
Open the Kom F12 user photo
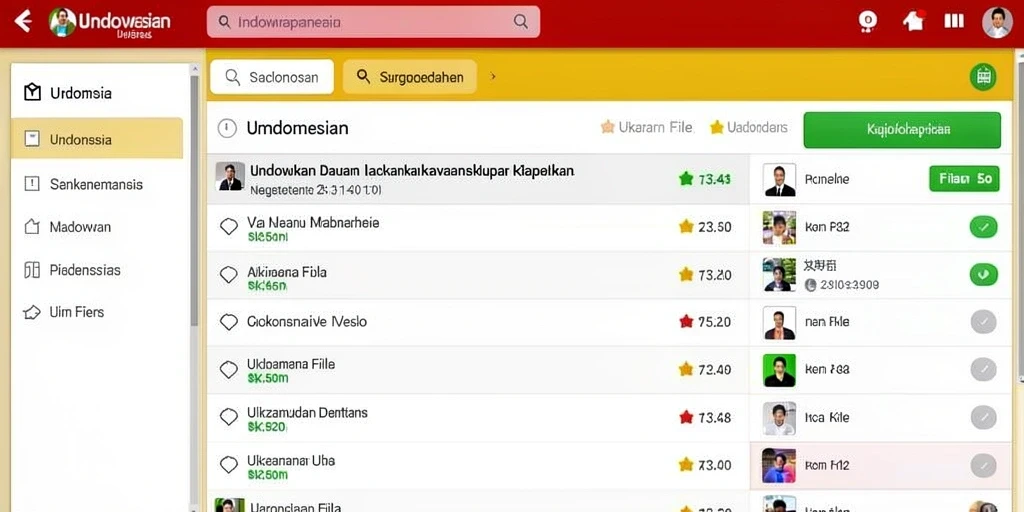(x=779, y=466)
